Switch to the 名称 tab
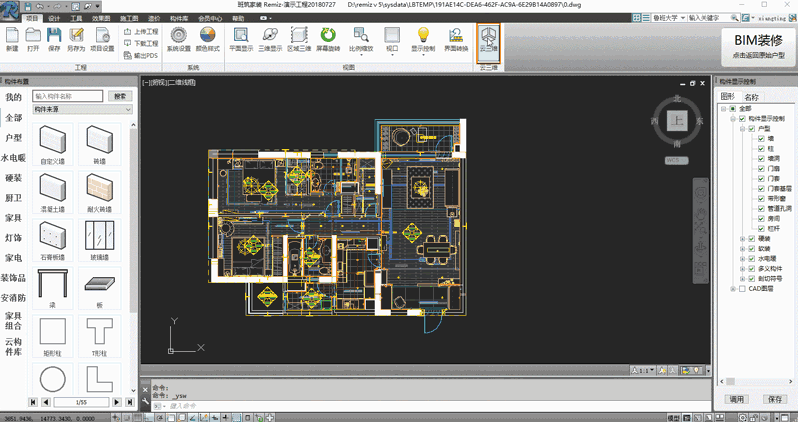The width and height of the screenshot is (798, 422). click(751, 97)
